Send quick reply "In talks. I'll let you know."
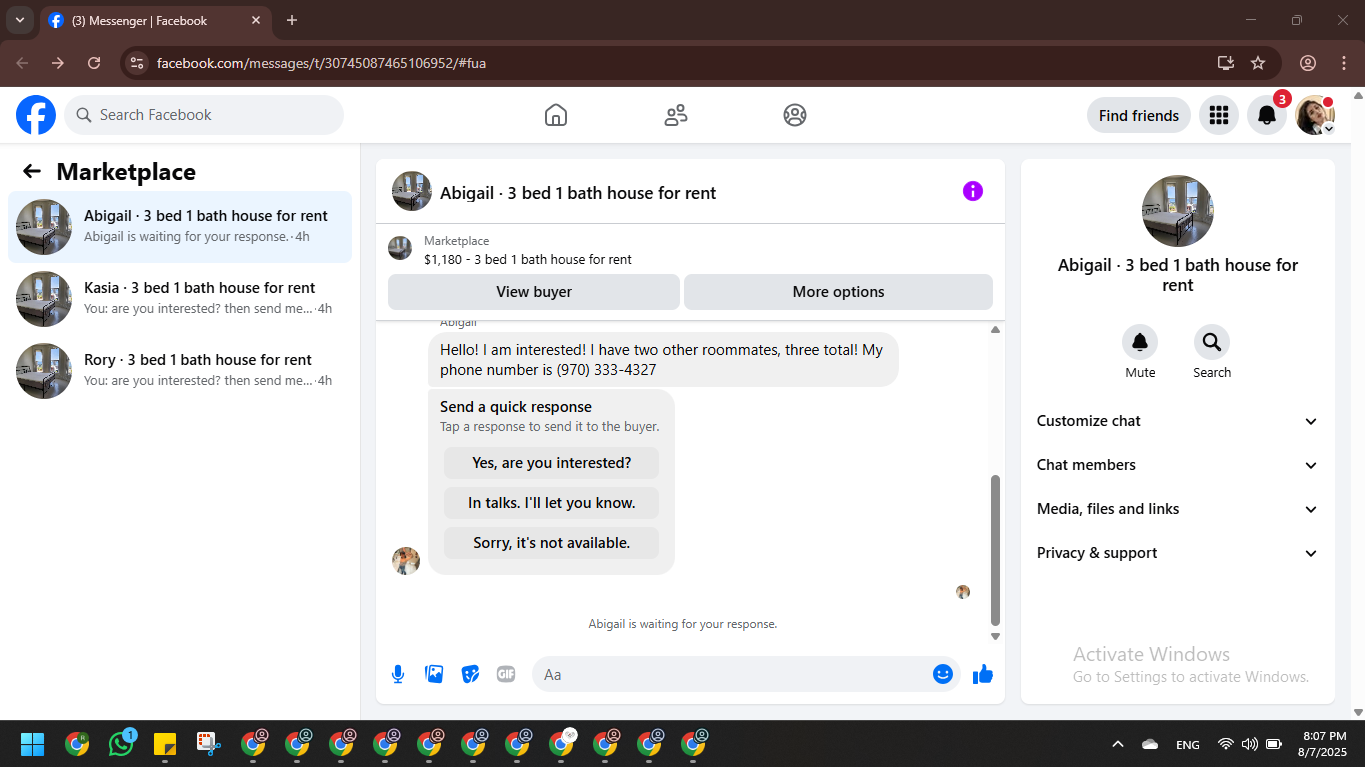Viewport: 1365px width, 767px height. (x=551, y=503)
